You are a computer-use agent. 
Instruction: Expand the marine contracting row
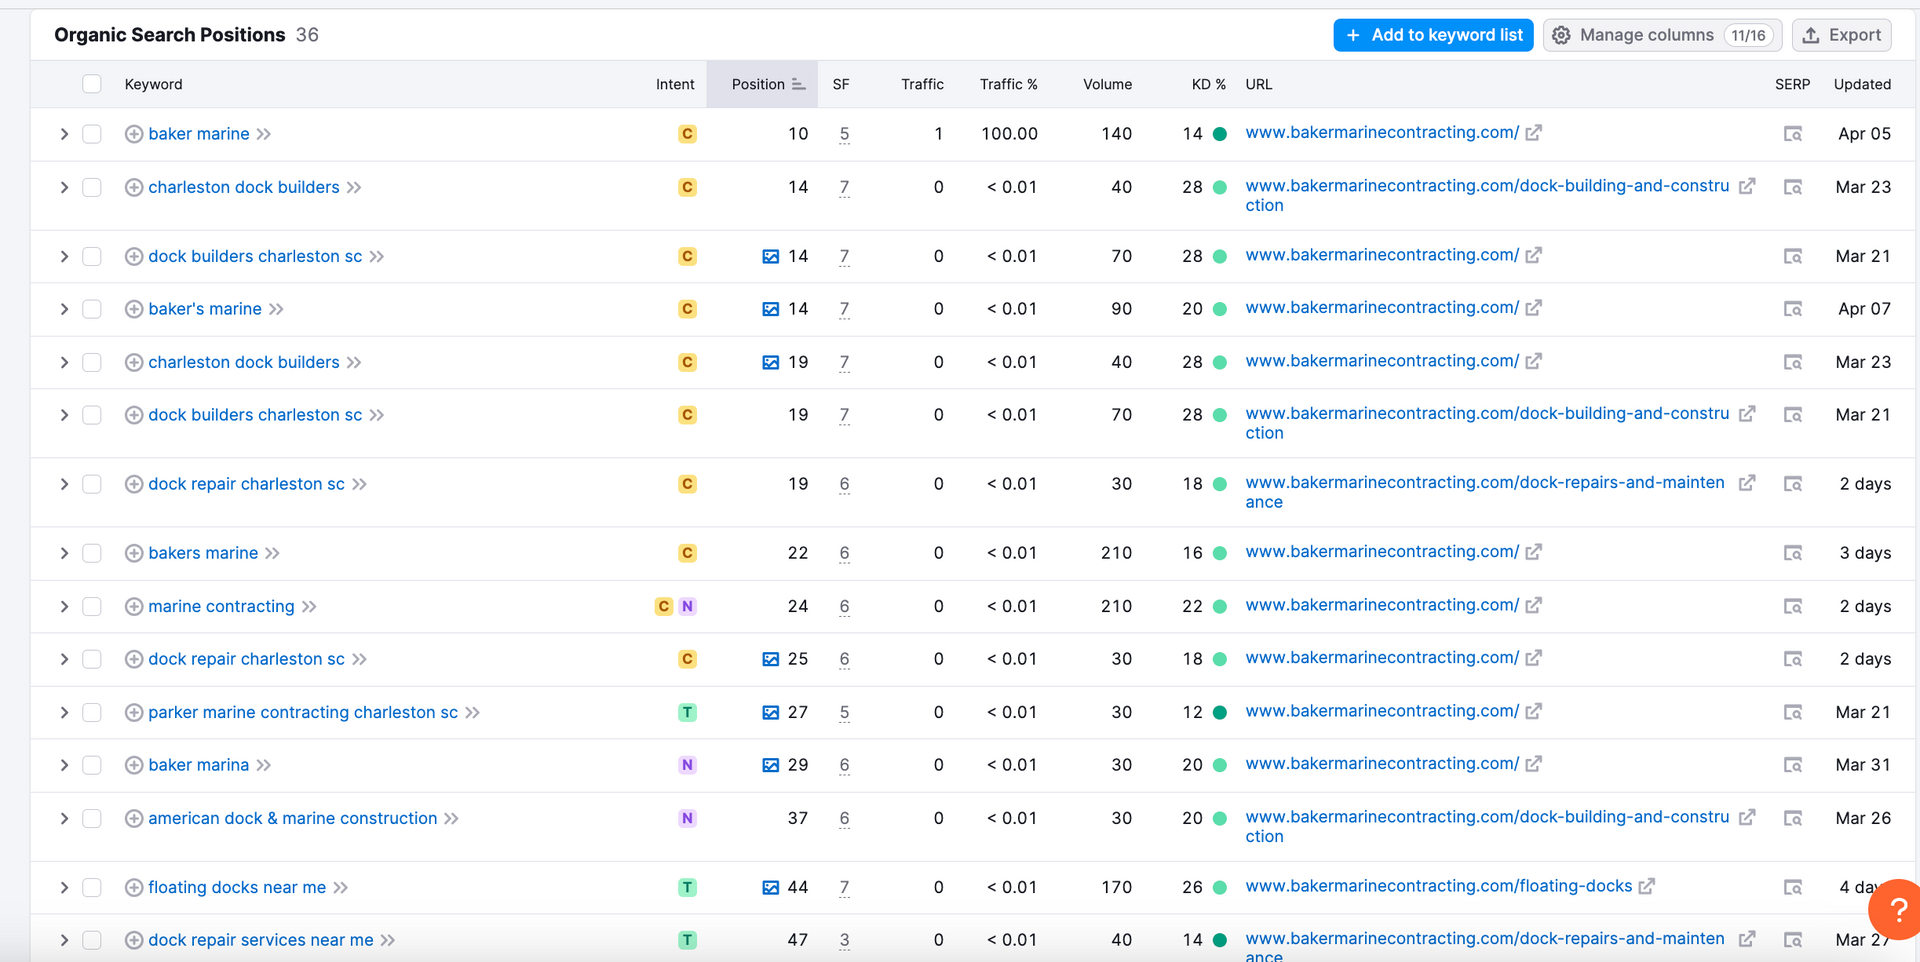pos(64,606)
